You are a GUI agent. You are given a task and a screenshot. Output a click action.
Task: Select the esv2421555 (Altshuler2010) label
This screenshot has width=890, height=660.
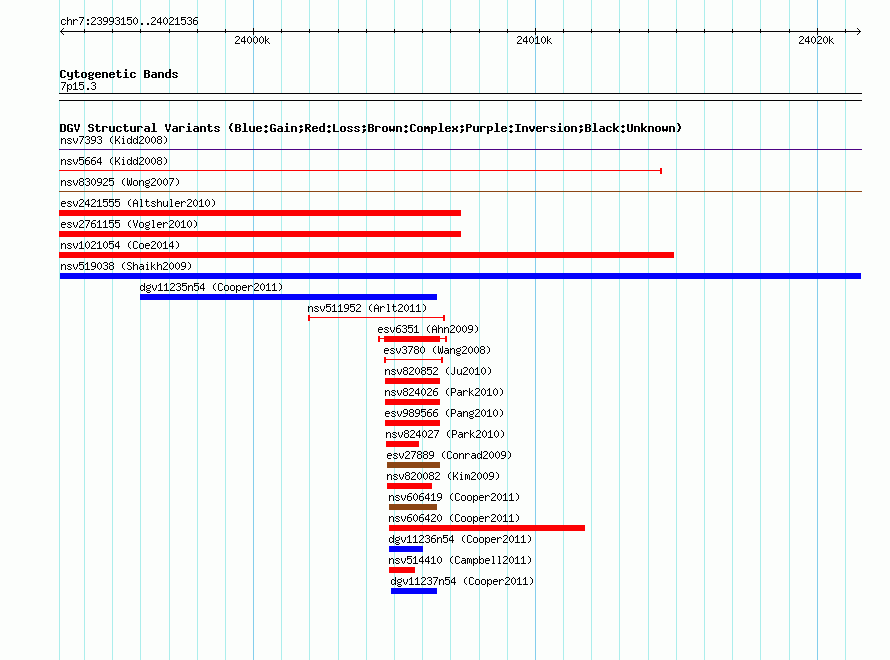point(138,203)
